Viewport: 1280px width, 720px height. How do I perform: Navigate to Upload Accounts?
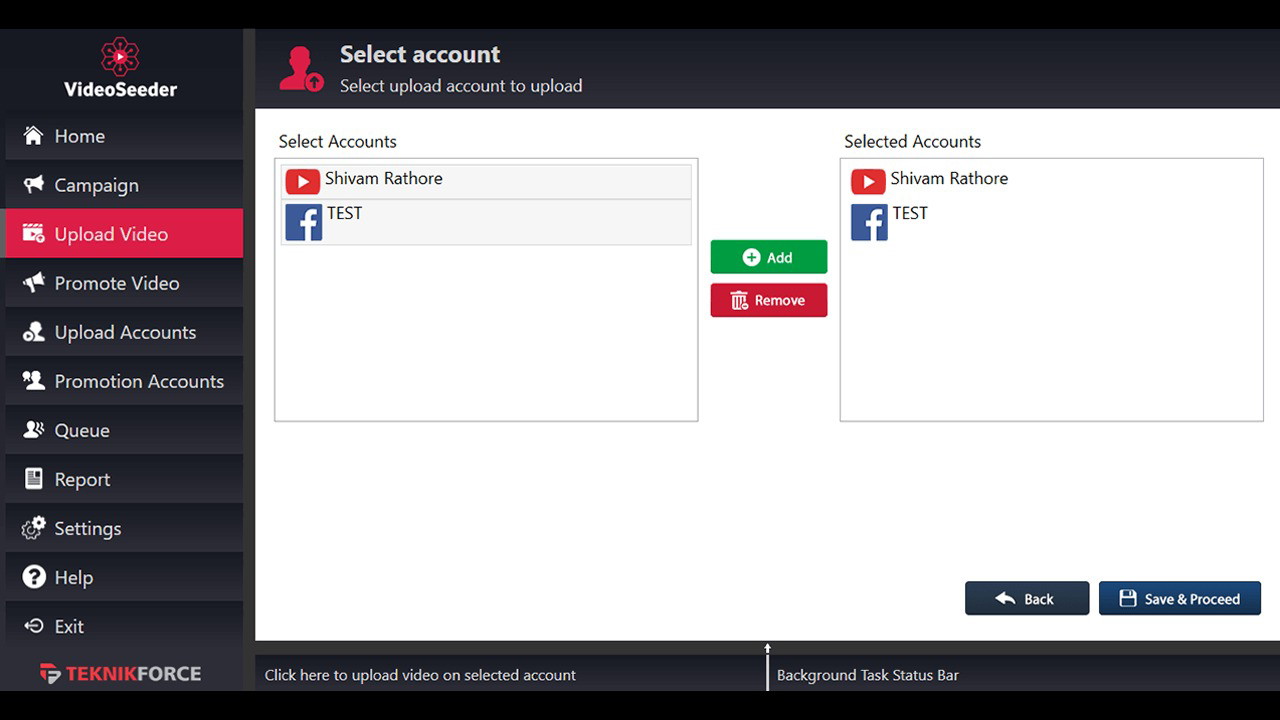click(124, 332)
